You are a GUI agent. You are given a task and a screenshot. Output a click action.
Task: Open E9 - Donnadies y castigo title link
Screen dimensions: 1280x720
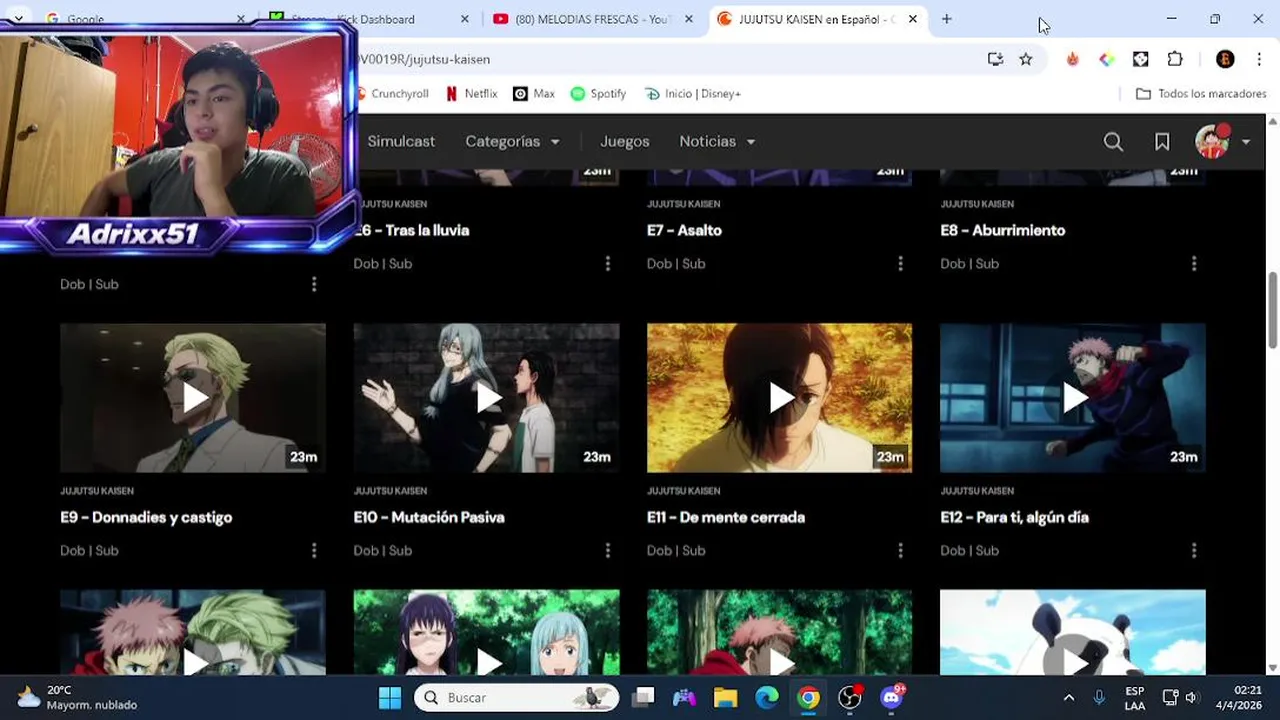pos(146,517)
